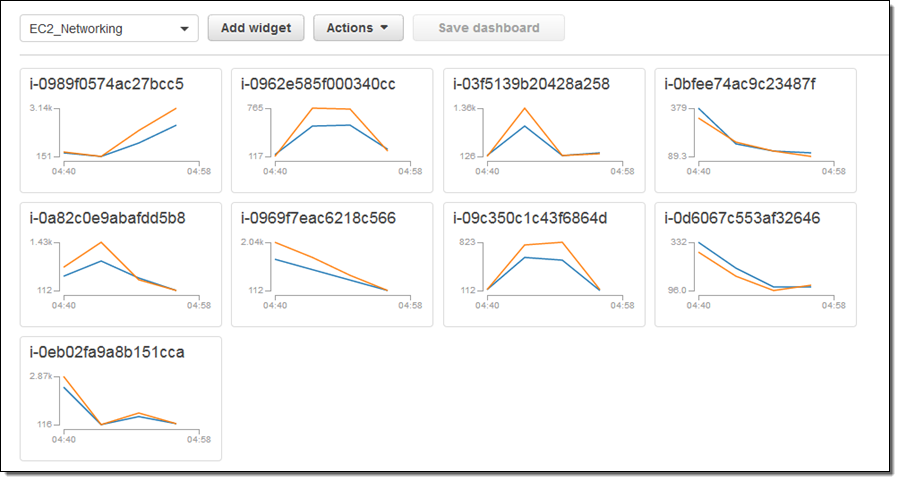
Task: Click the i-0bfee74ac9c23487f widget title
Action: 740,84
